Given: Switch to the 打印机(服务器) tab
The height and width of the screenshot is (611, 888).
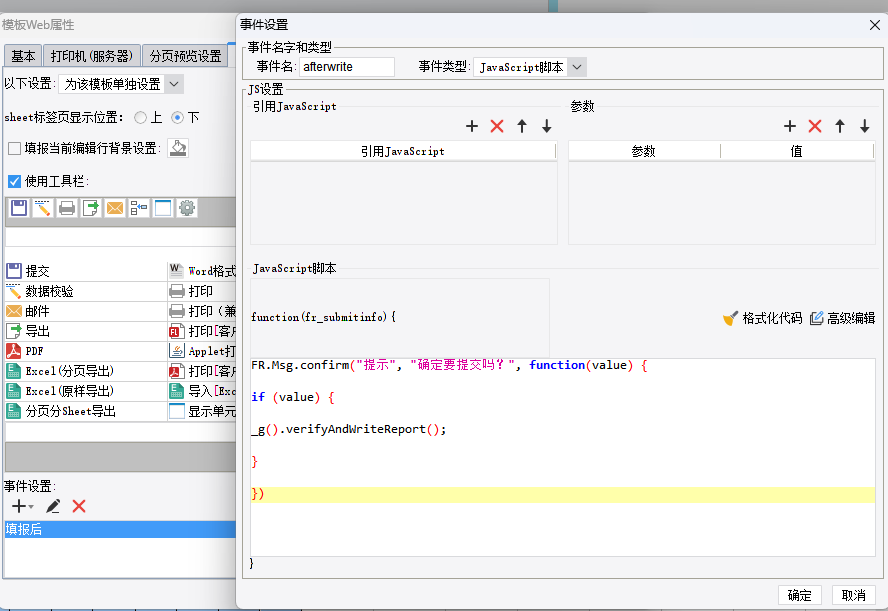Looking at the screenshot, I should 92,56.
